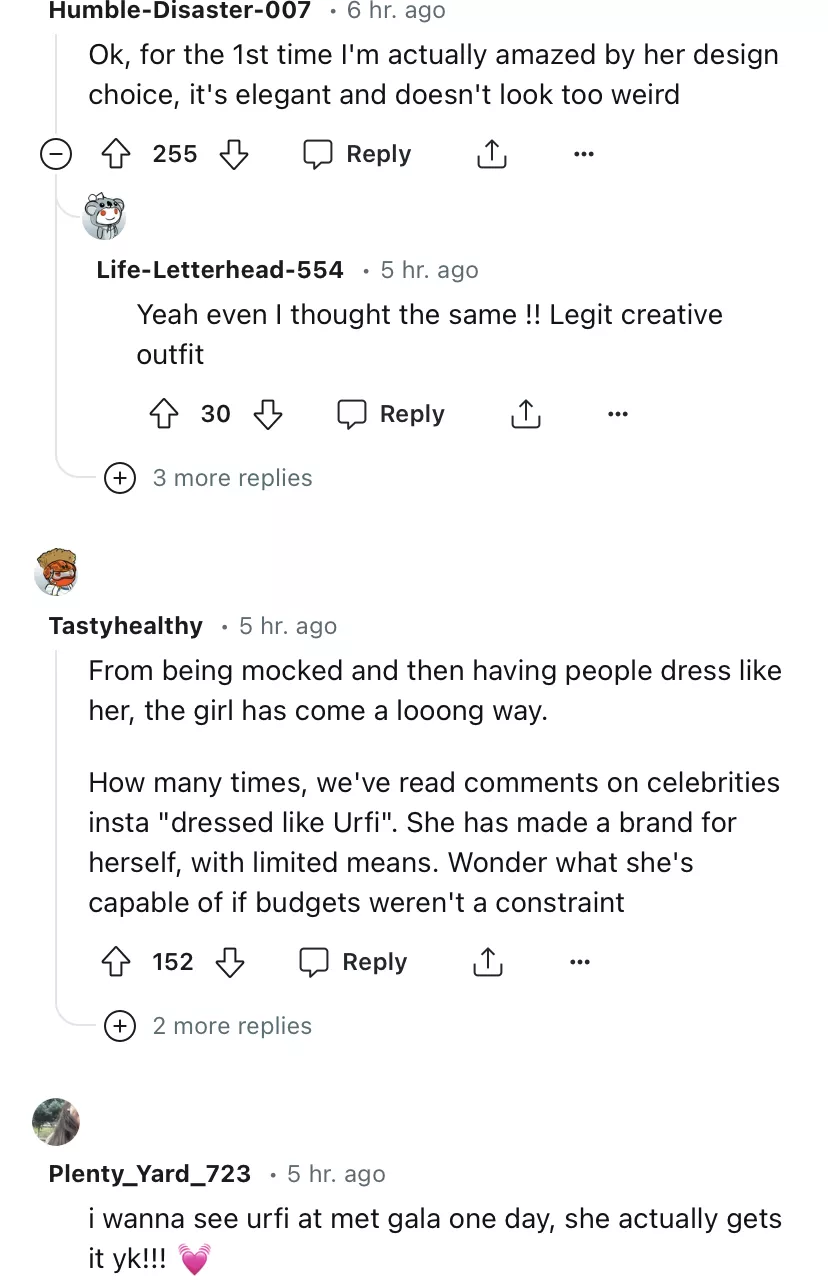
Task: Reply to Life-Letterhead-554's comment
Action: (392, 414)
